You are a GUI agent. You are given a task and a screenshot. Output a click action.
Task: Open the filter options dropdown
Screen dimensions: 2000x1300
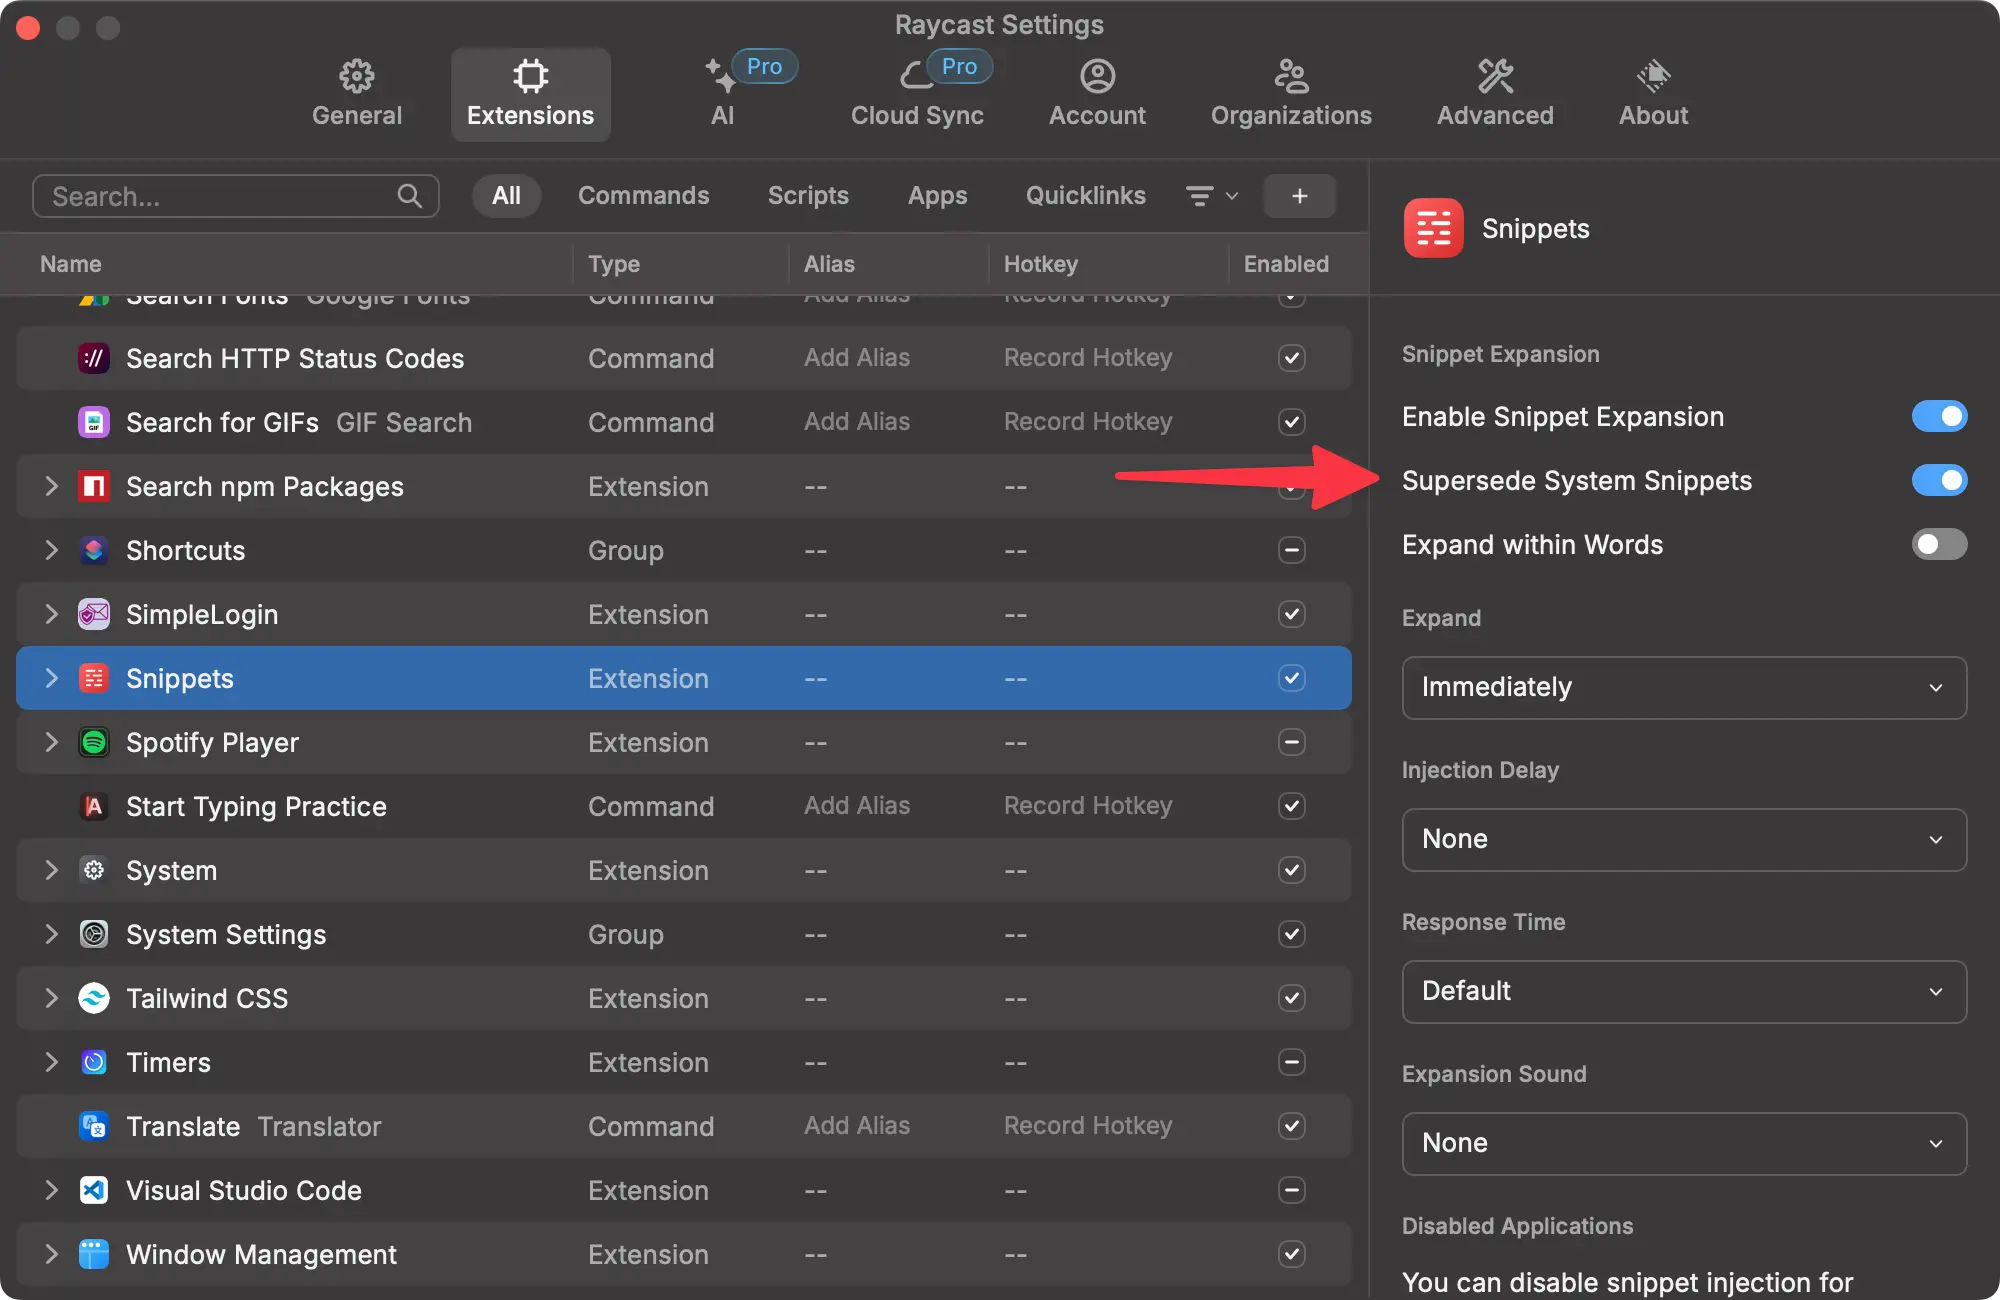1211,196
